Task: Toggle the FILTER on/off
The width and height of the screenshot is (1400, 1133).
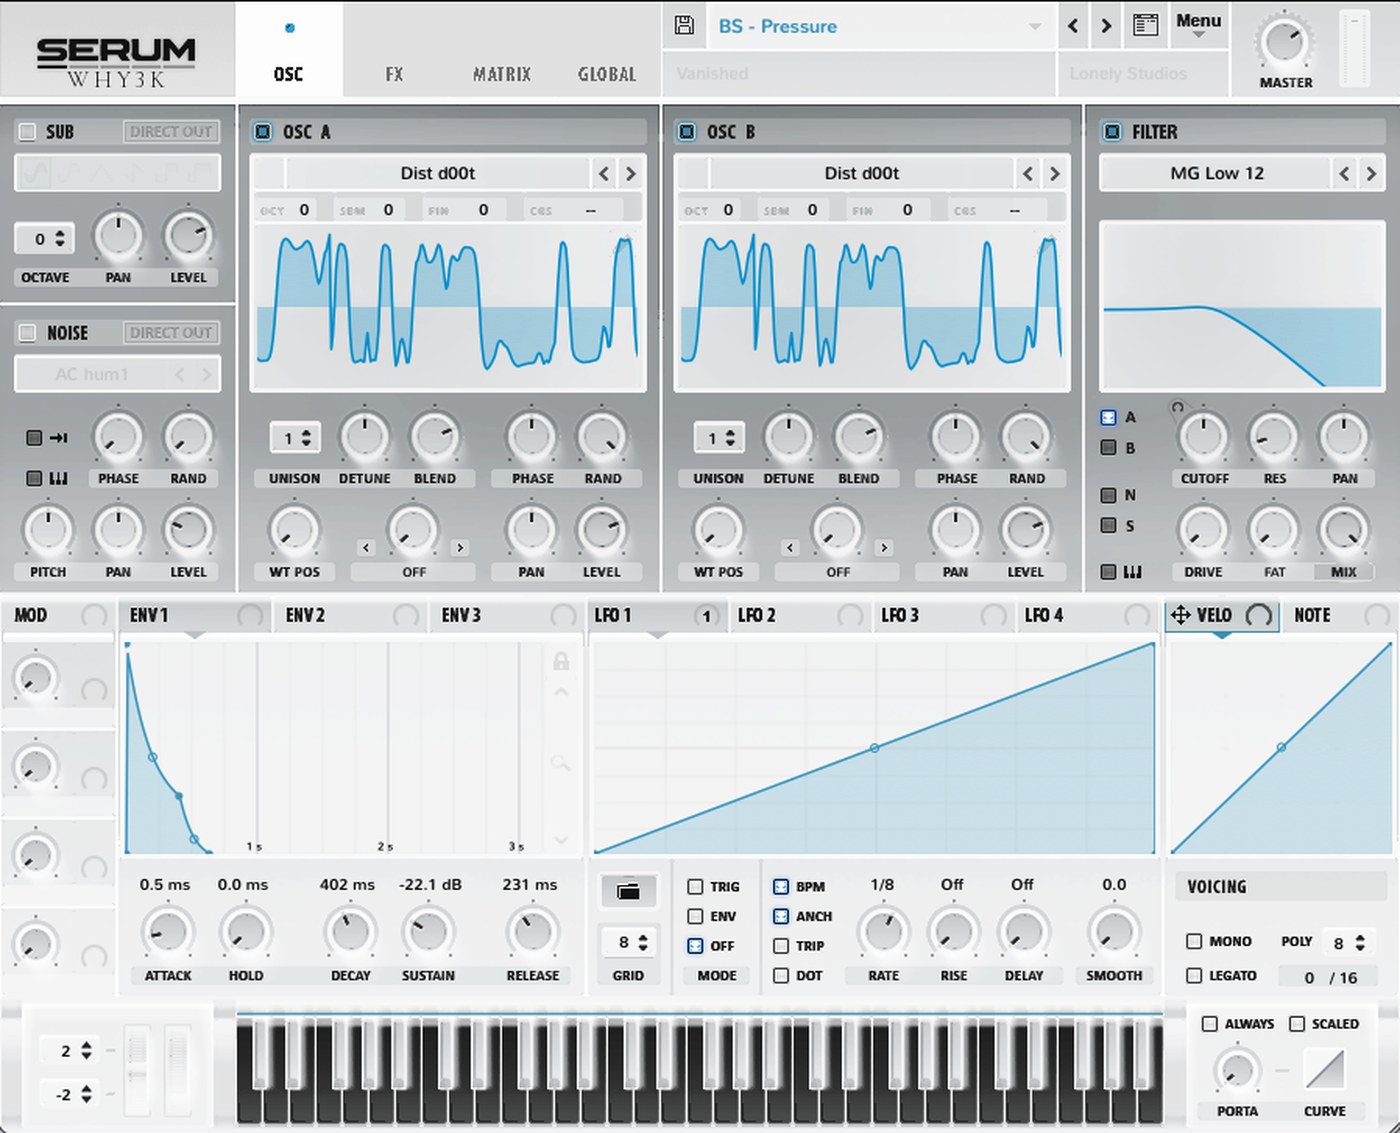Action: 1112,132
